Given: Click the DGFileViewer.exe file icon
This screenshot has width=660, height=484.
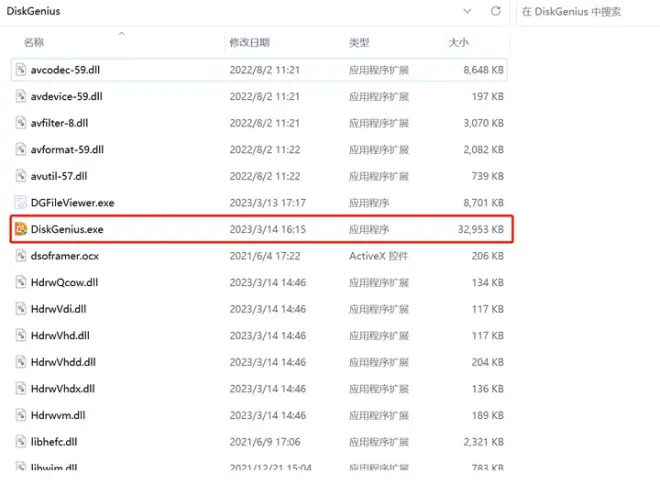Looking at the screenshot, I should click(x=21, y=202).
